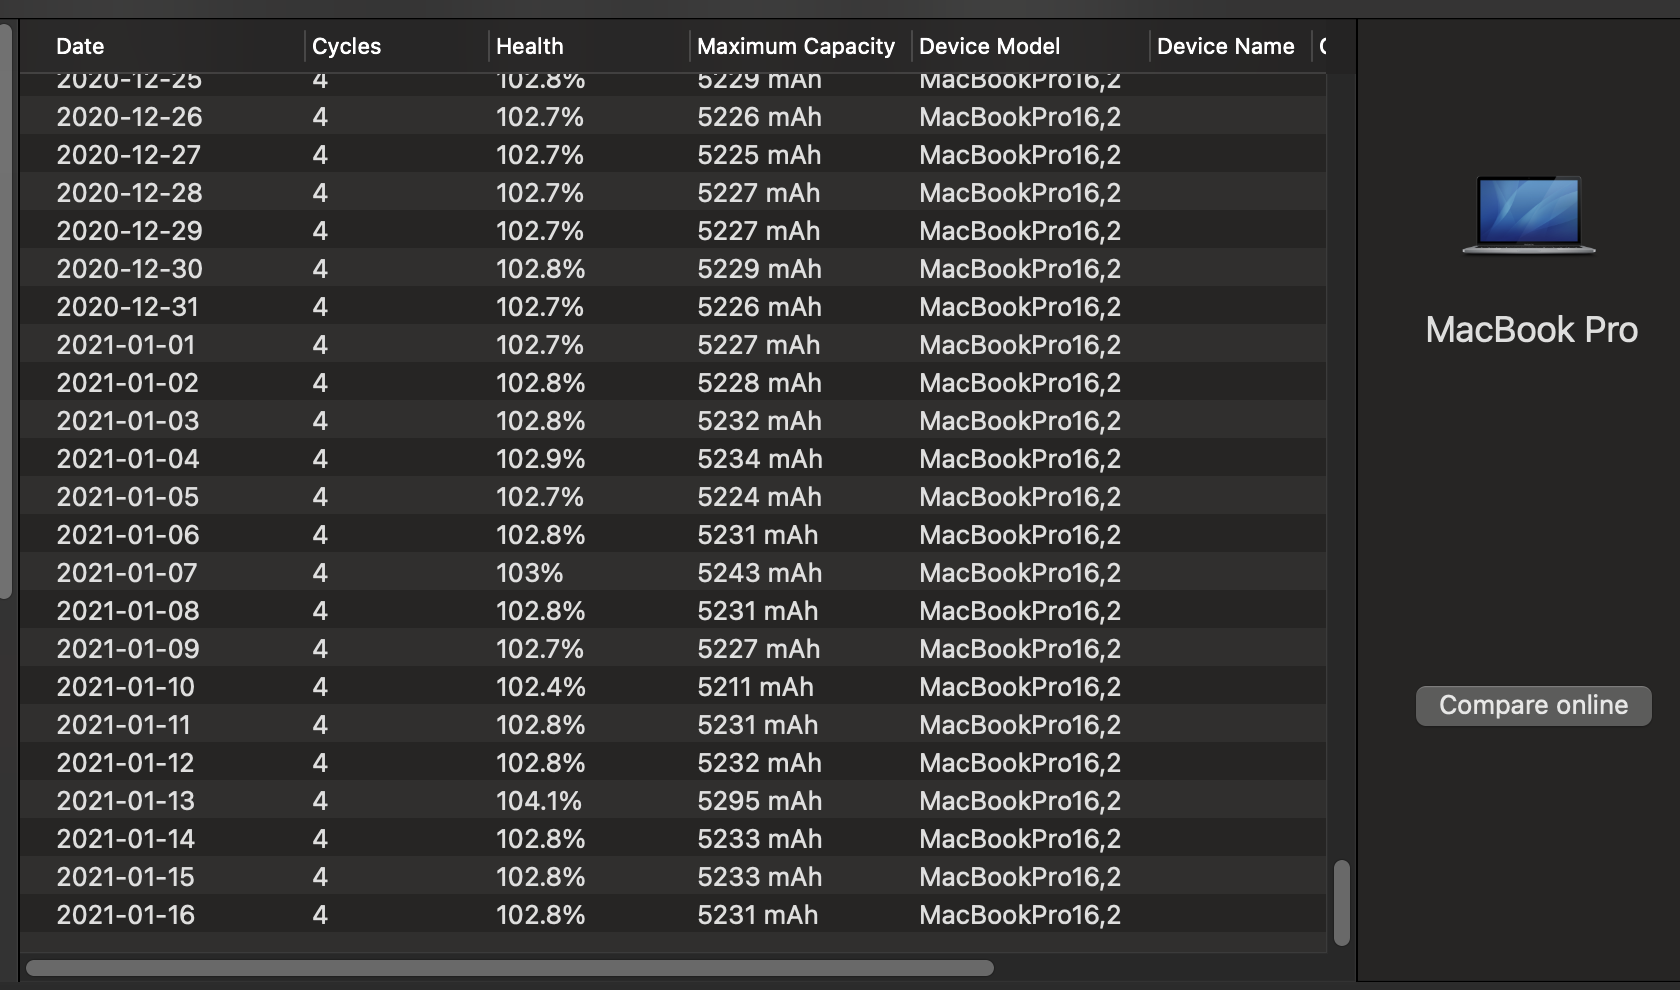Image resolution: width=1680 pixels, height=990 pixels.
Task: Select the row dated 2021-01-05
Action: click(673, 497)
